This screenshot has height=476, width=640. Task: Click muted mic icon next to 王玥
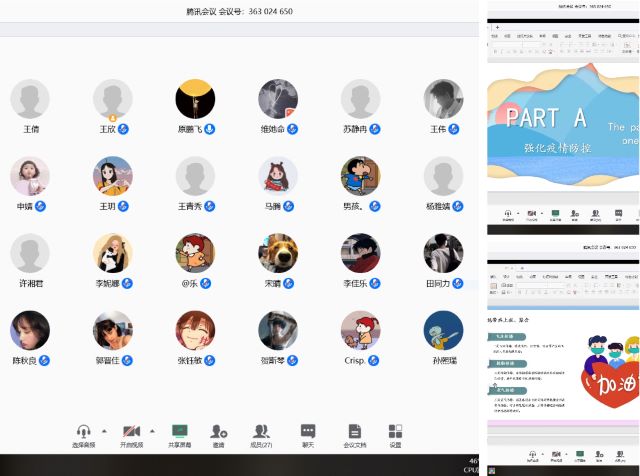(x=123, y=207)
